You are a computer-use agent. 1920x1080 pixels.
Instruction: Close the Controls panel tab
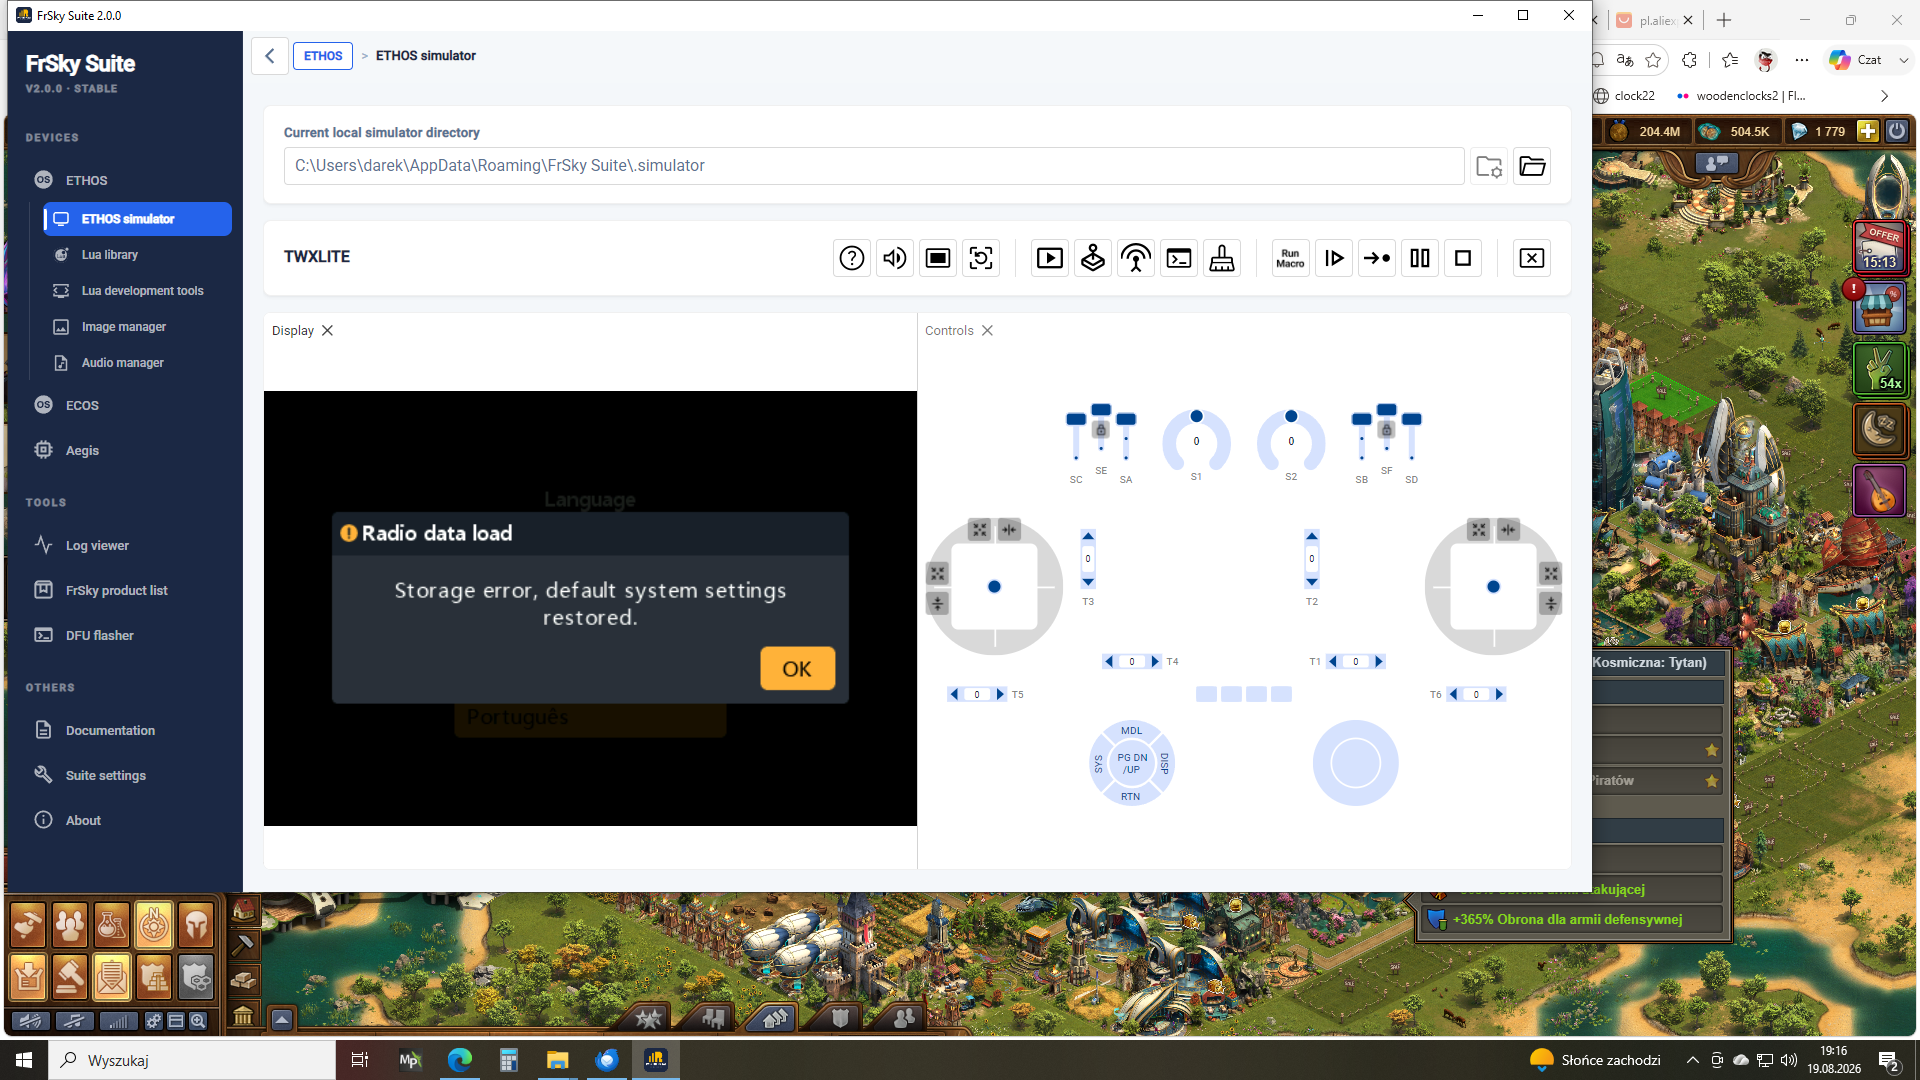(x=987, y=331)
